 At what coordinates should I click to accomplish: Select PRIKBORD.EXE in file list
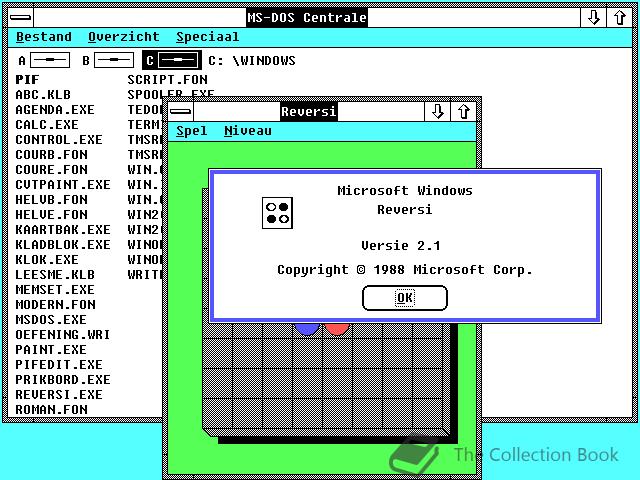point(63,380)
